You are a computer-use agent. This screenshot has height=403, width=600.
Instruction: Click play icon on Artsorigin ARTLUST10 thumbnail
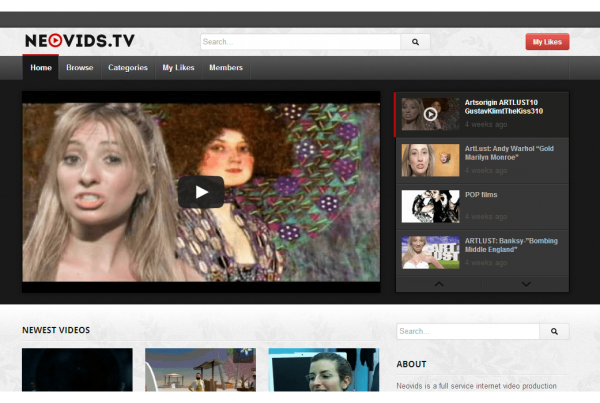(x=430, y=114)
